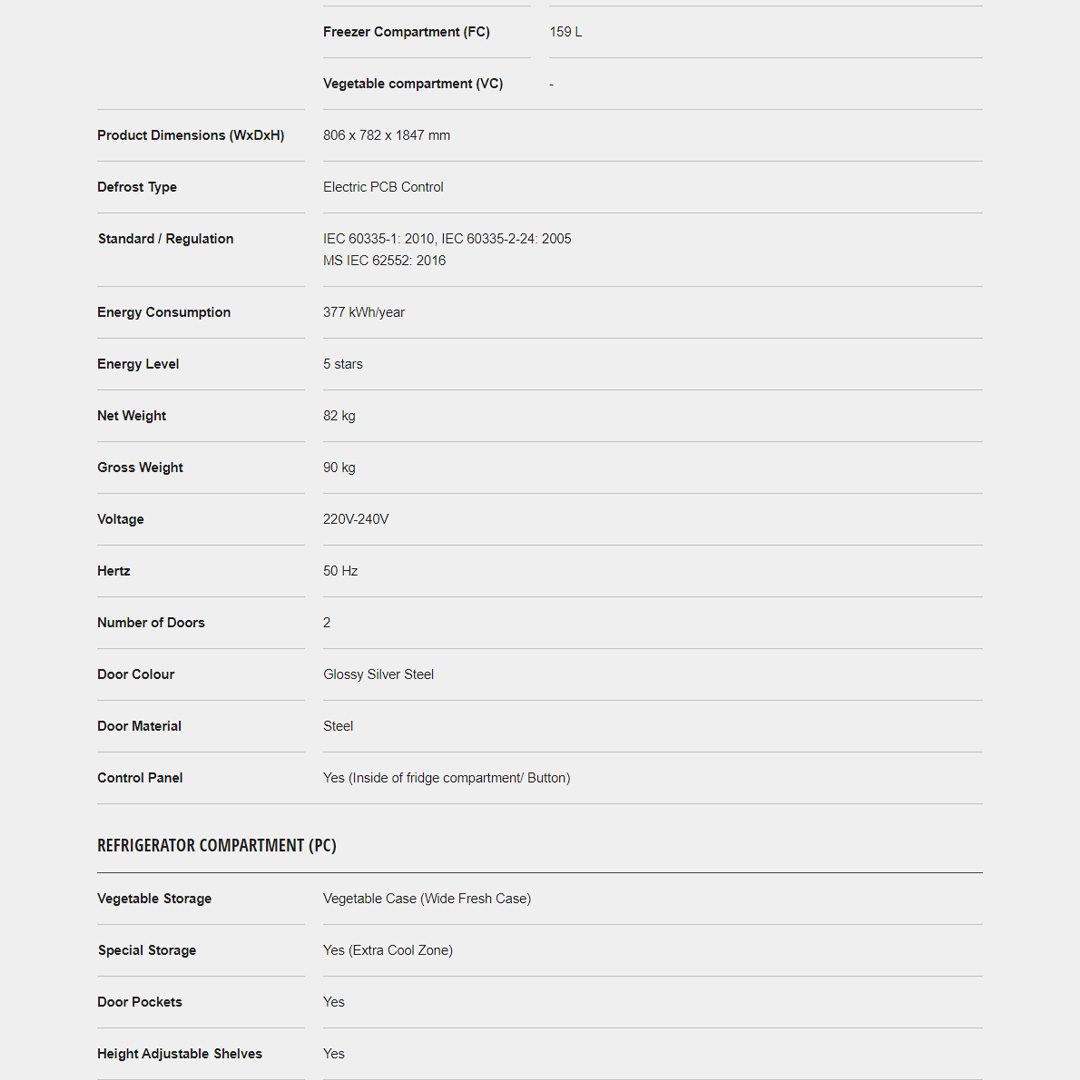Screen dimensions: 1080x1080
Task: Click the 220V-240V voltage value
Action: point(356,520)
